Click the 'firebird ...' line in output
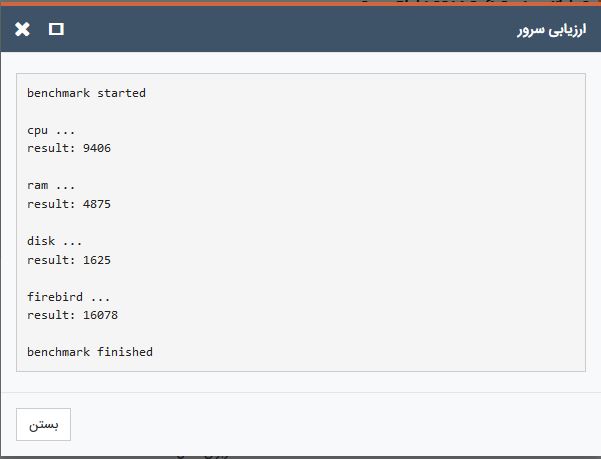The image size is (601, 459). click(68, 297)
